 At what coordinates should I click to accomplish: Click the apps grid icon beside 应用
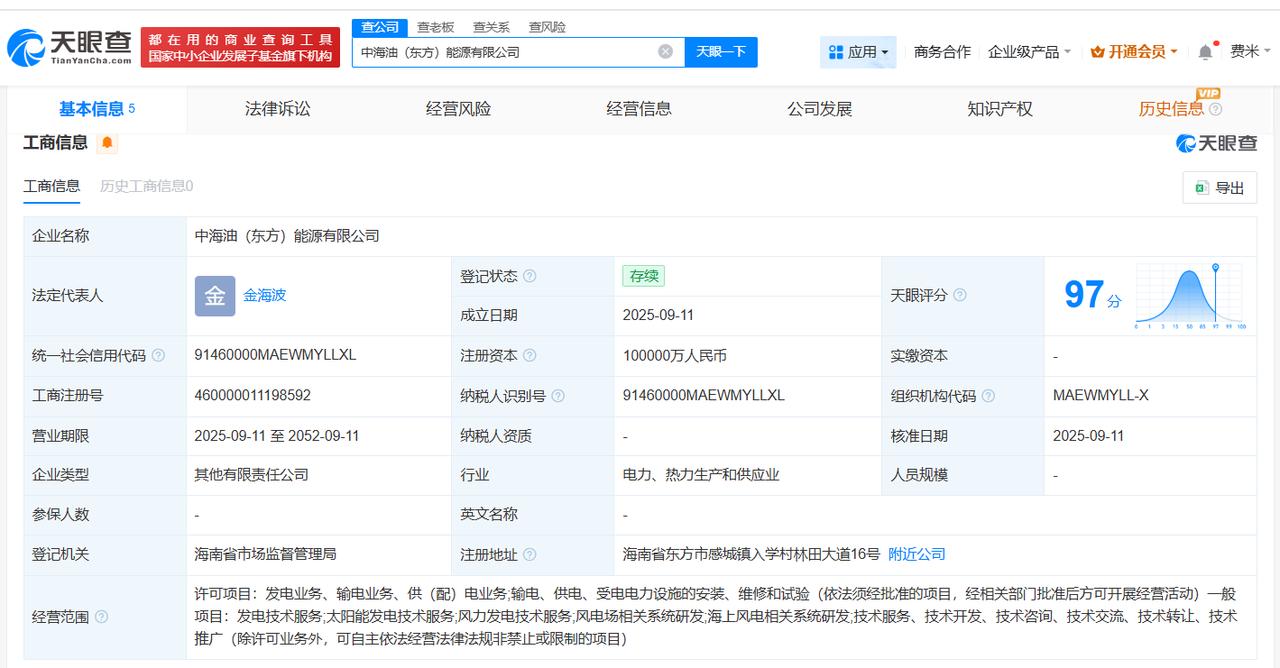click(836, 52)
